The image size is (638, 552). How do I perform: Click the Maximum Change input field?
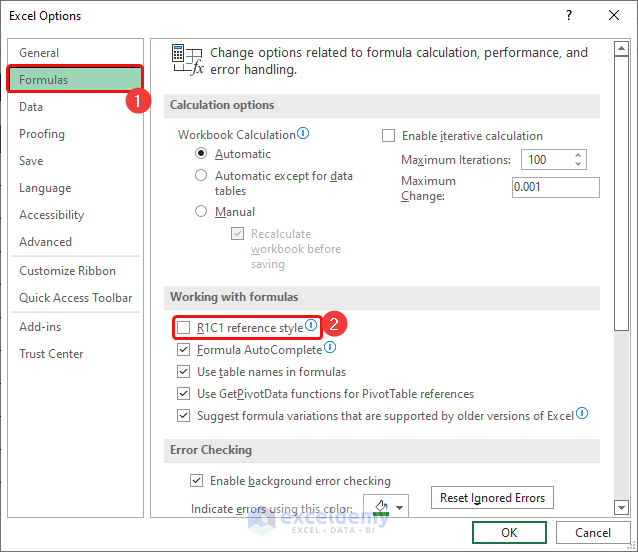tap(555, 187)
